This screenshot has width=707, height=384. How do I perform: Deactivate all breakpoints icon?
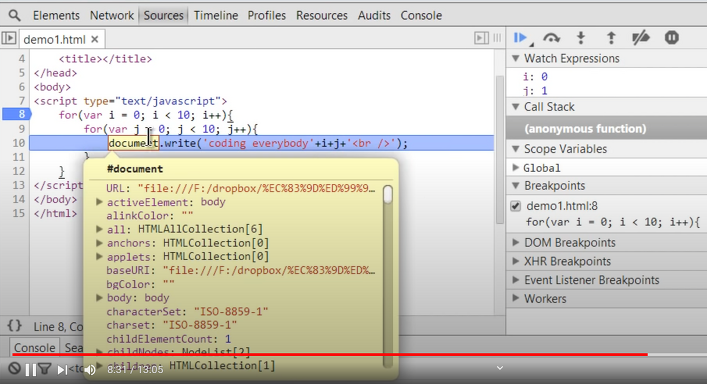(x=641, y=38)
